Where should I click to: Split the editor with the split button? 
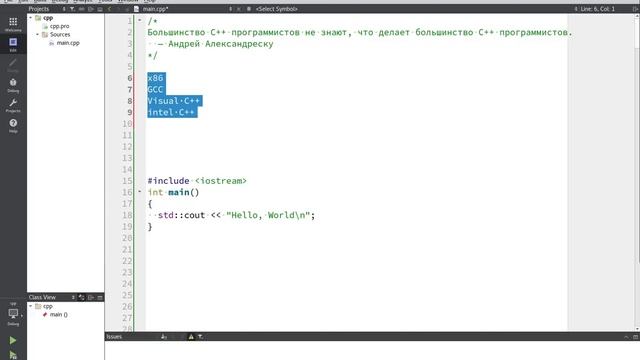[x=635, y=9]
